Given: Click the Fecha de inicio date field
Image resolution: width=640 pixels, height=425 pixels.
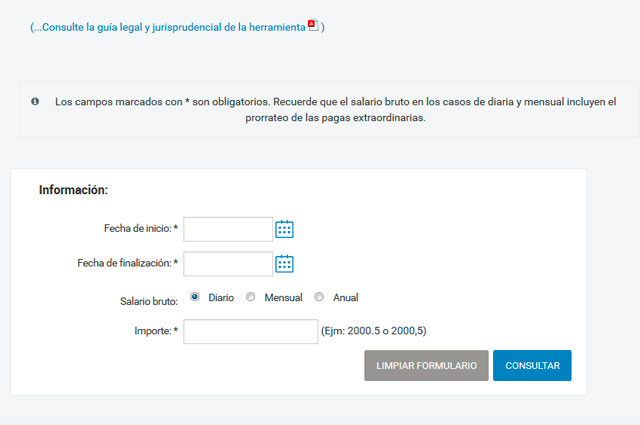Looking at the screenshot, I should 228,229.
